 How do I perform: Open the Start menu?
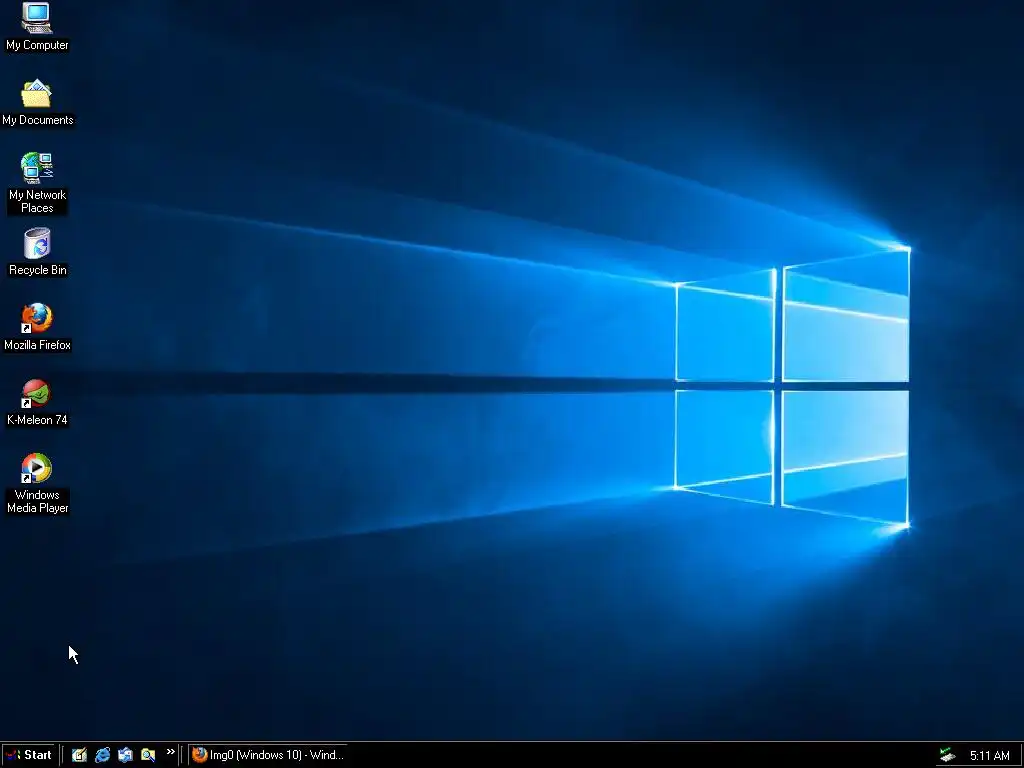point(28,755)
